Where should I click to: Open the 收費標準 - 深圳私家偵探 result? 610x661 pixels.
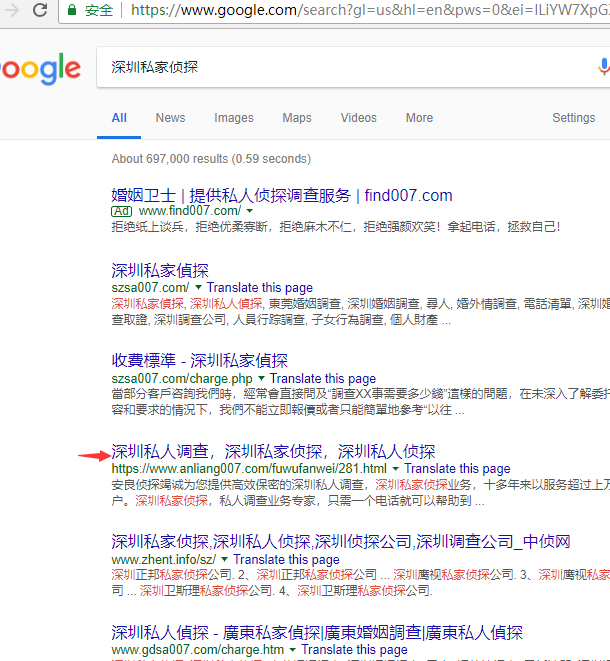coord(199,360)
